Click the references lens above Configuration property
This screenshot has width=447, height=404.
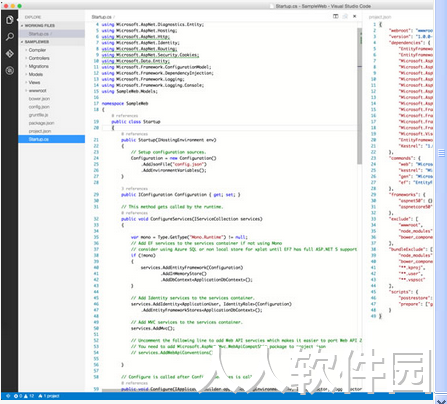tap(134, 189)
